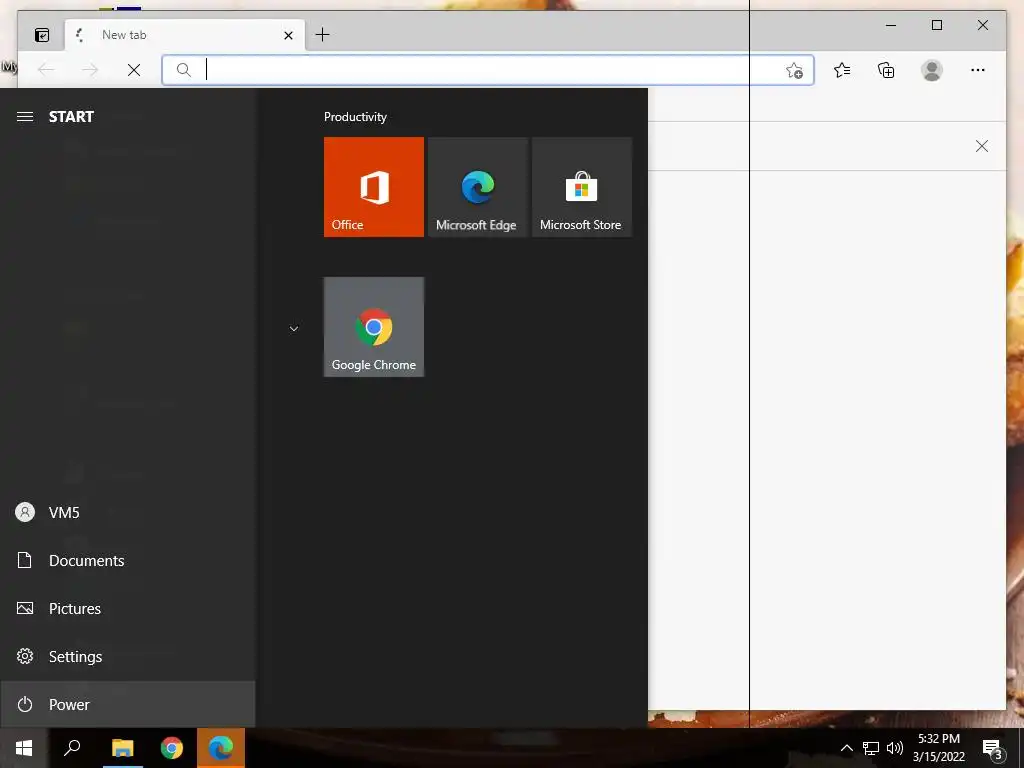The image size is (1024, 768).
Task: Open File Explorer from taskbar
Action: pos(122,748)
